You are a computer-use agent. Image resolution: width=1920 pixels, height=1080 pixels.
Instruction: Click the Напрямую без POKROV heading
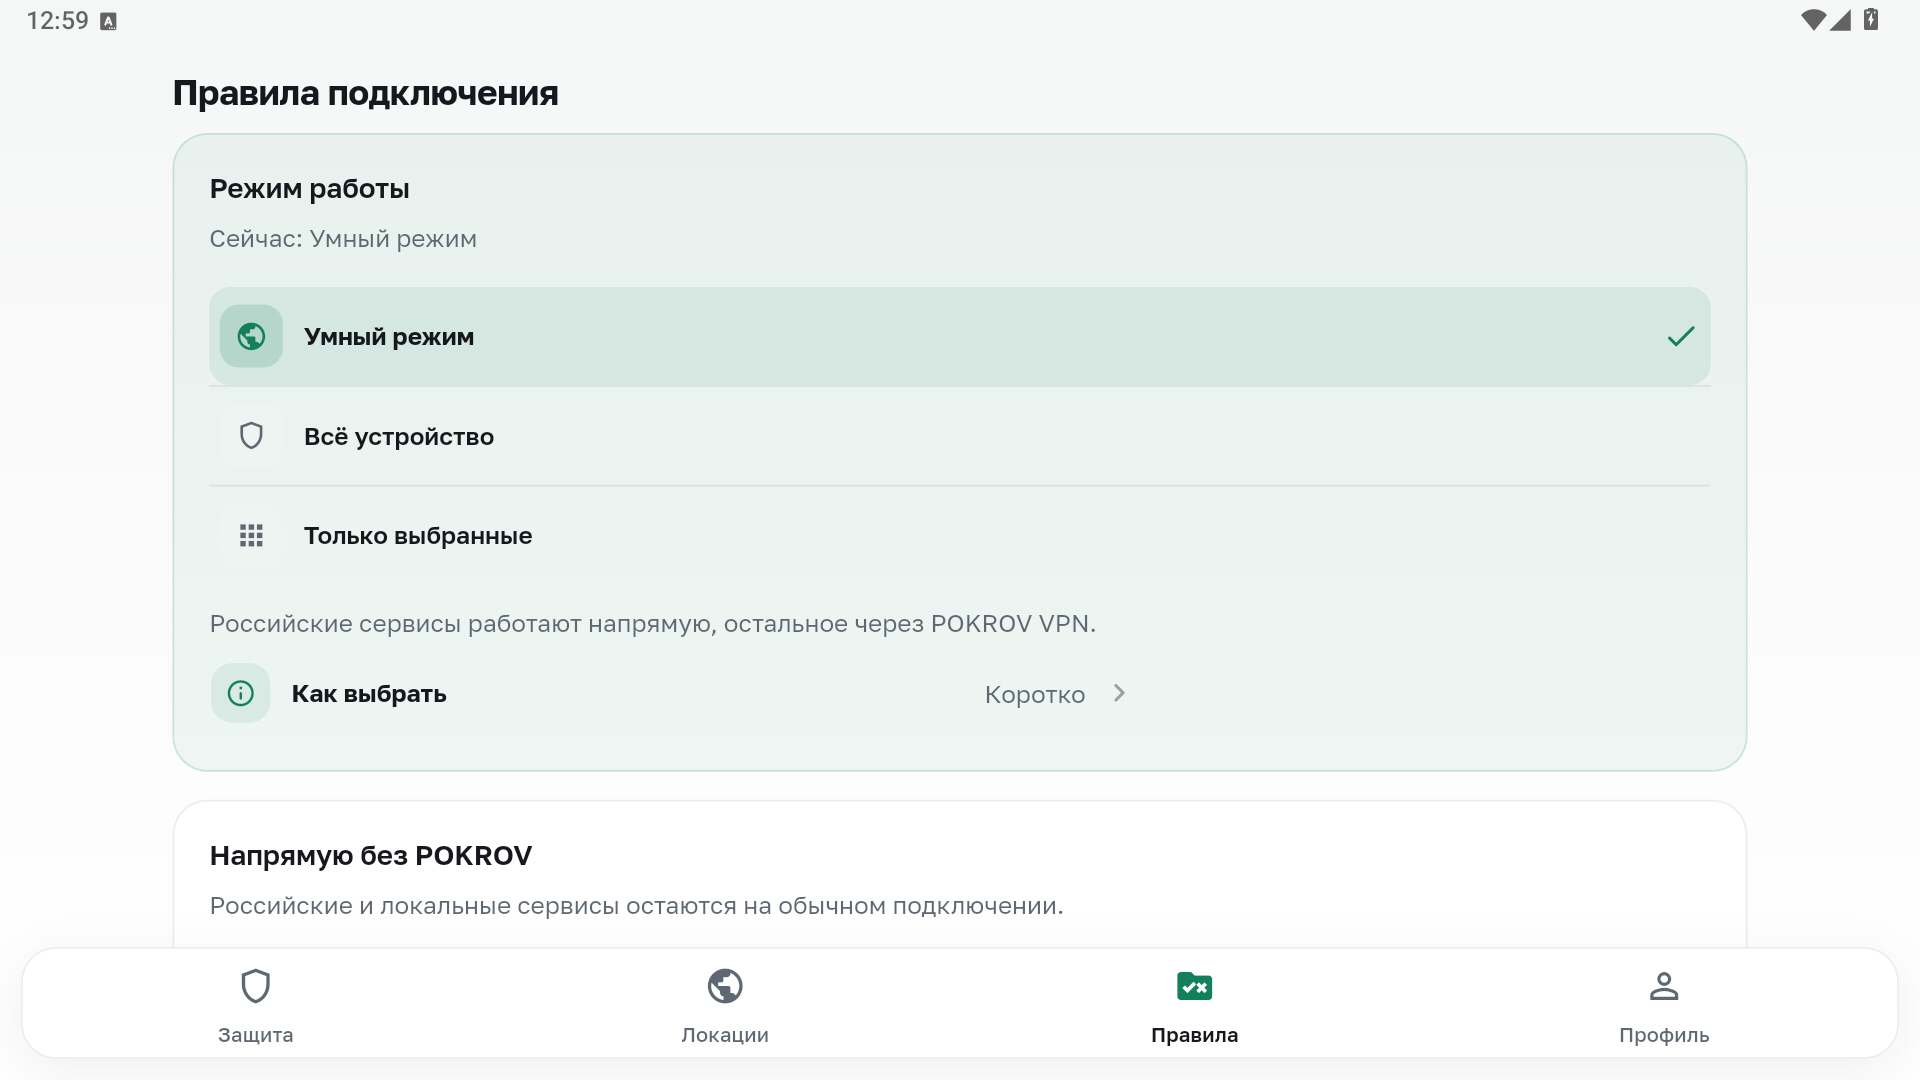tap(371, 856)
